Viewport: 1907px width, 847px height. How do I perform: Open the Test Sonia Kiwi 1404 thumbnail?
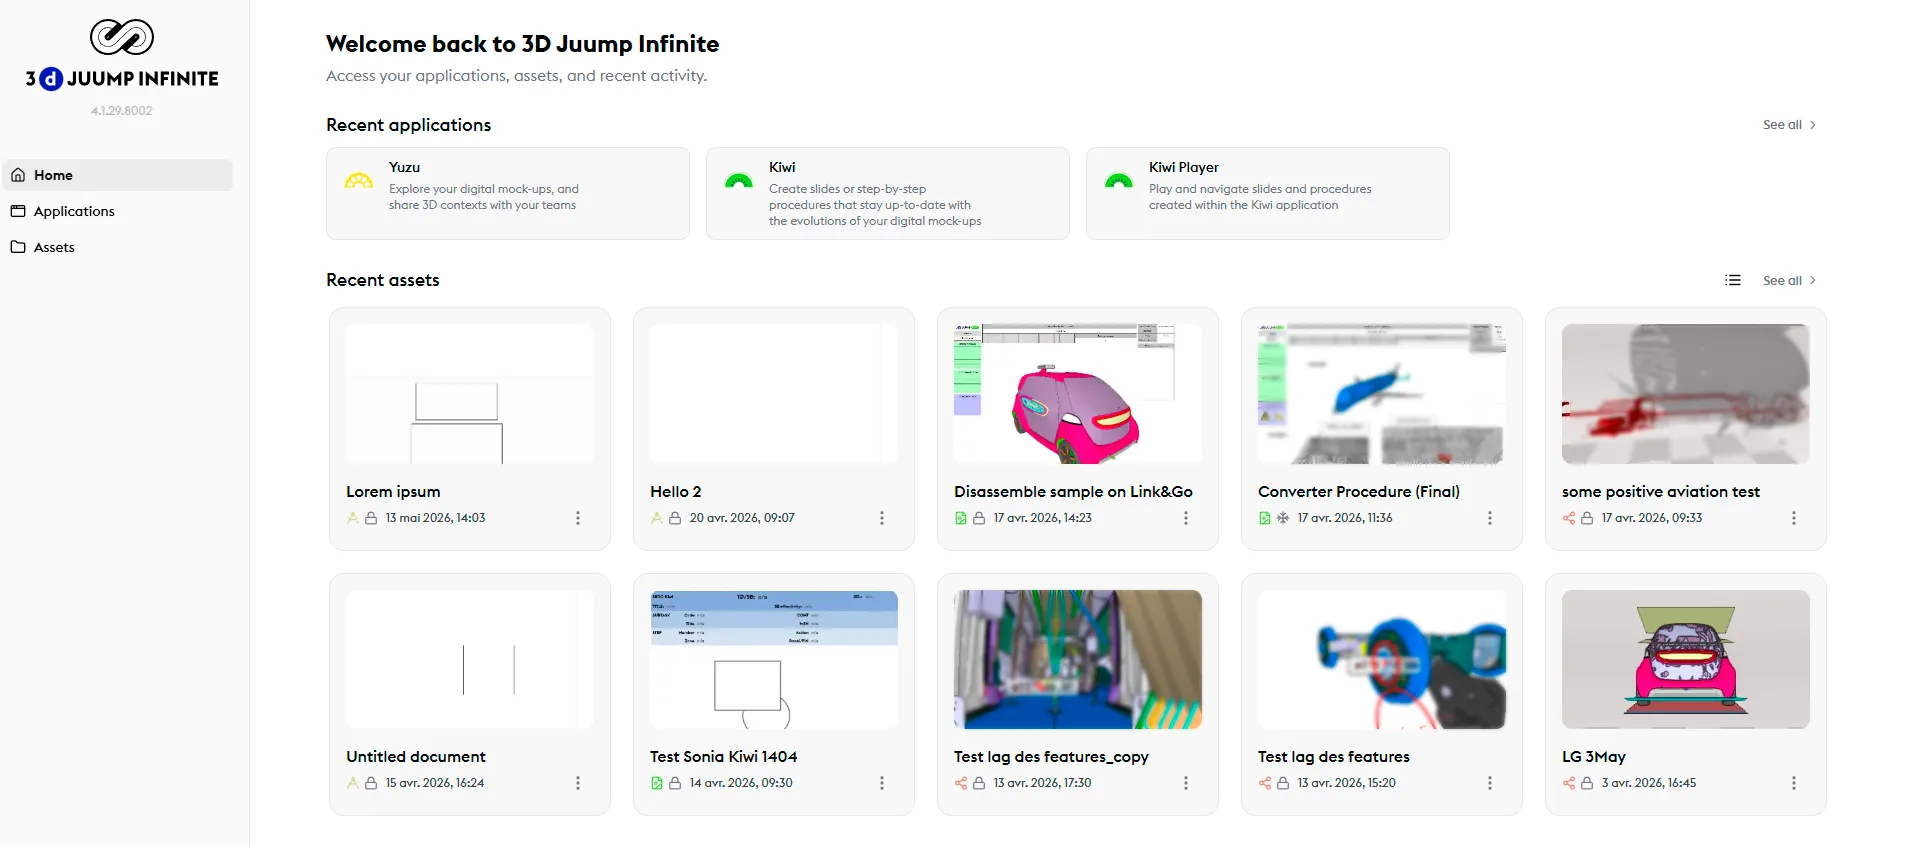774,659
